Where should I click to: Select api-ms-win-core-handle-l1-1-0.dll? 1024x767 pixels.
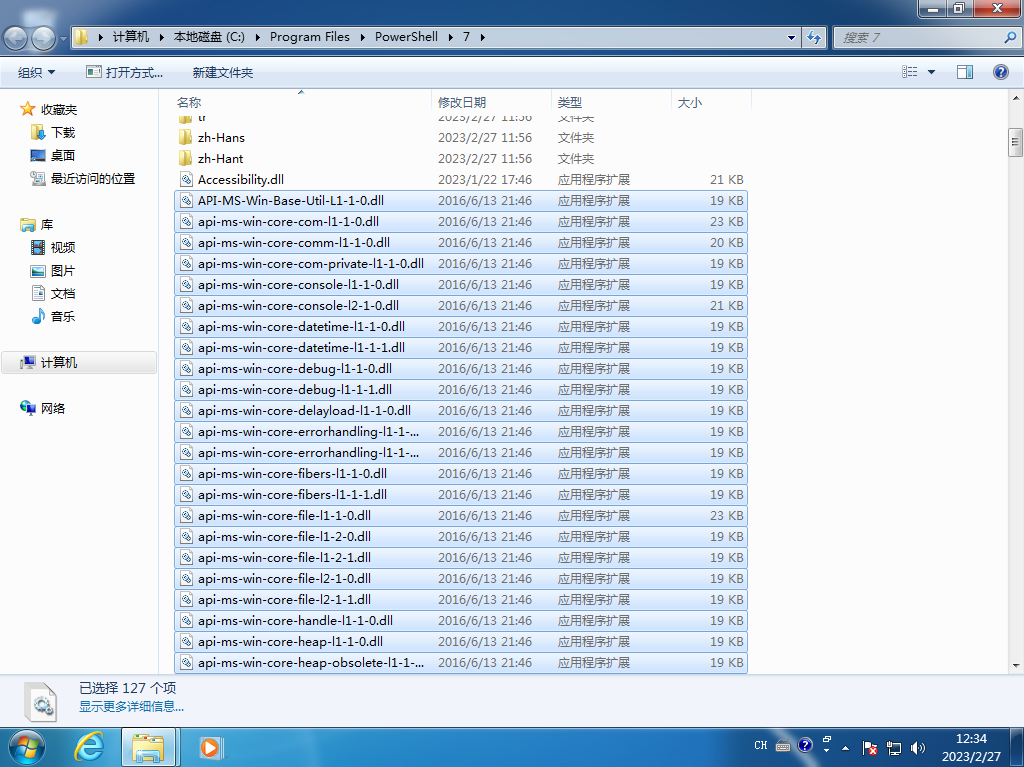(x=461, y=621)
